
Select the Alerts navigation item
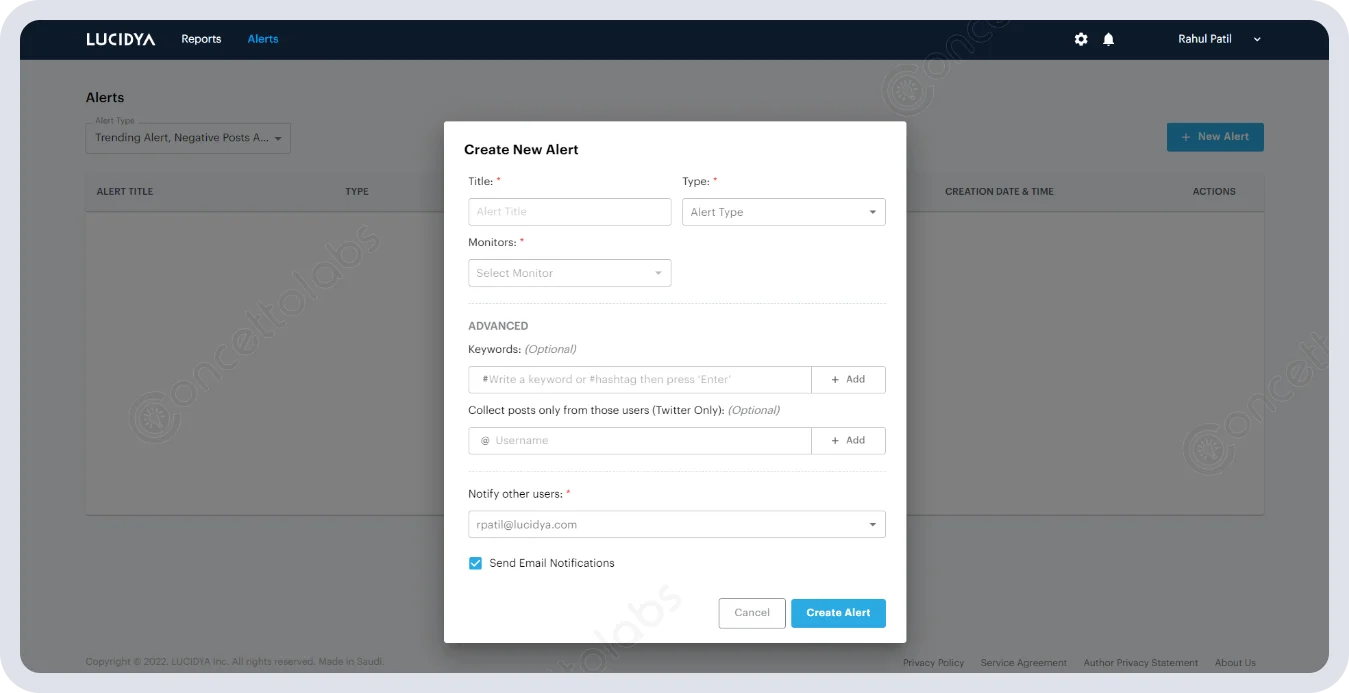262,39
